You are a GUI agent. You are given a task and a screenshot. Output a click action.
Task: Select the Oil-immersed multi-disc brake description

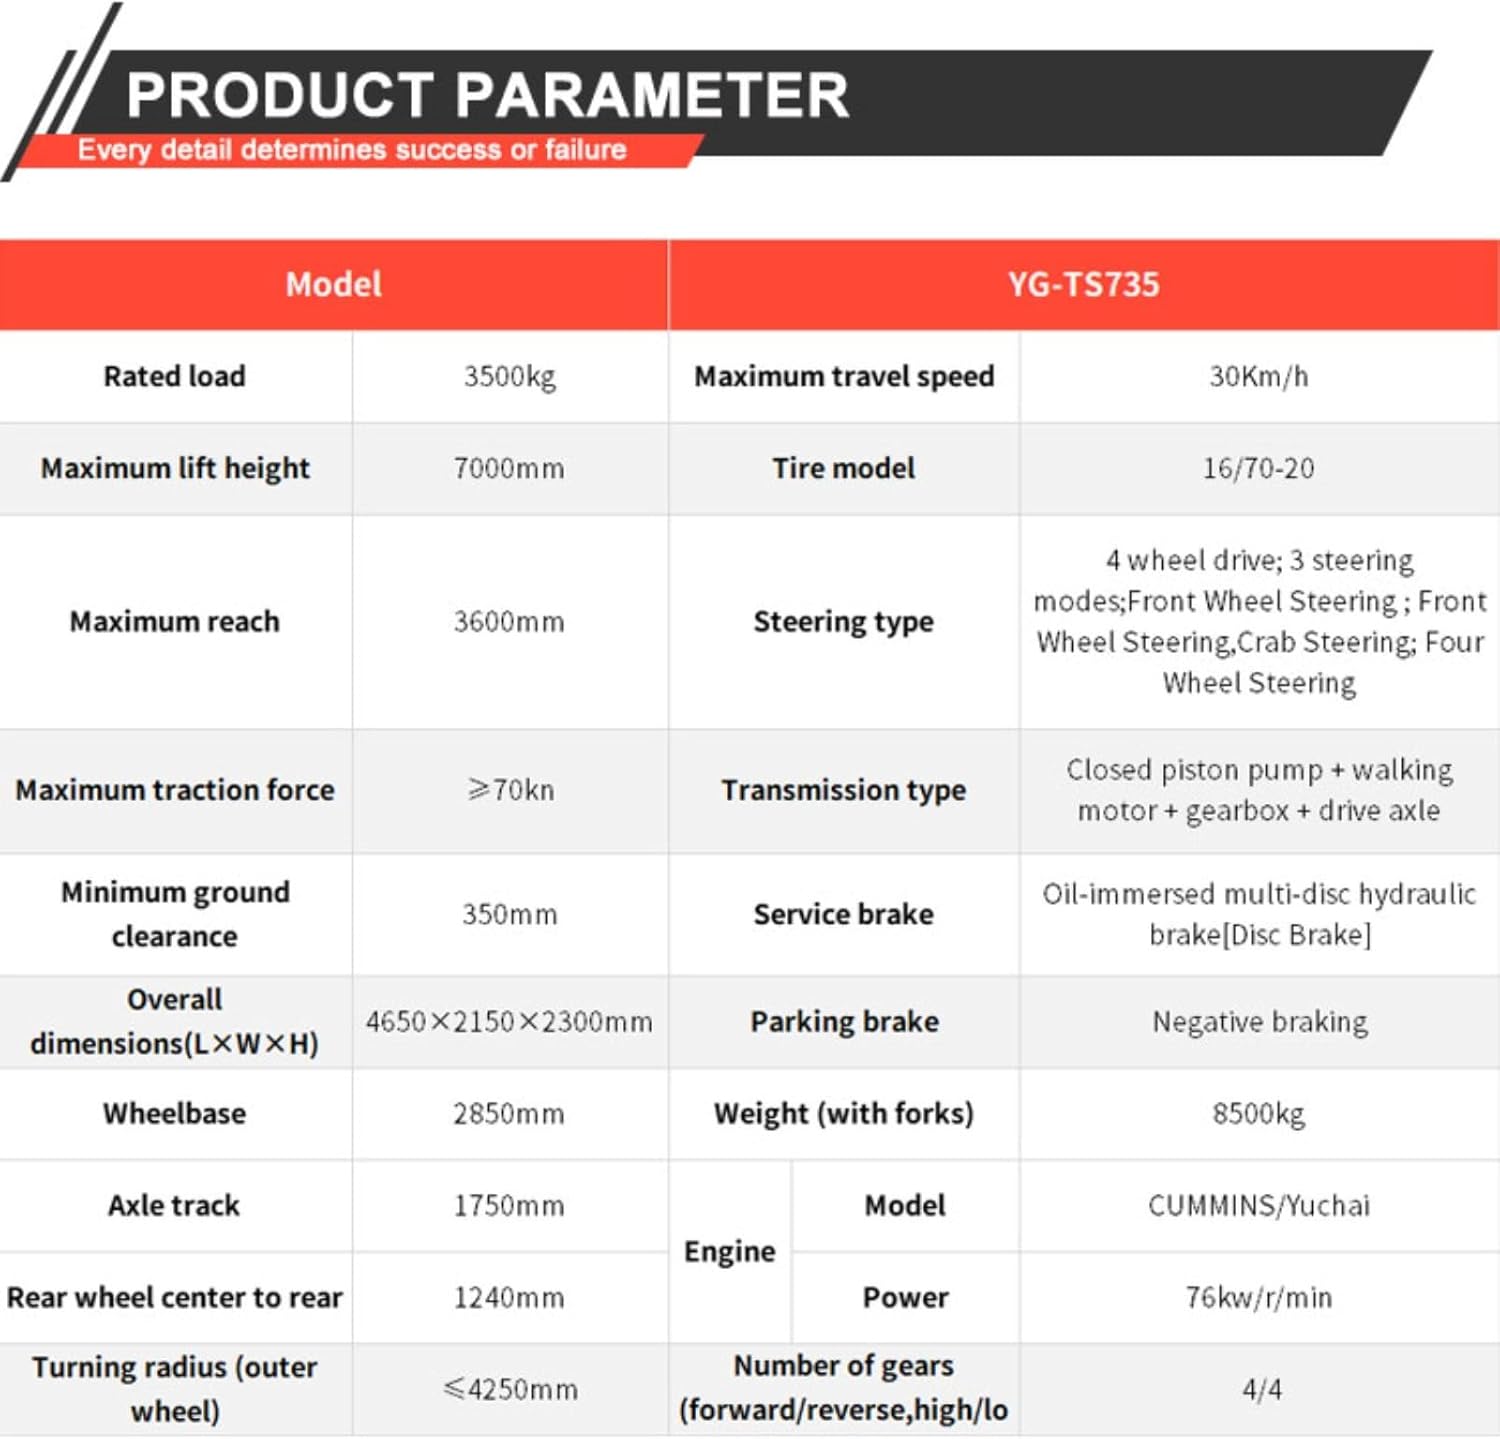coord(1258,914)
